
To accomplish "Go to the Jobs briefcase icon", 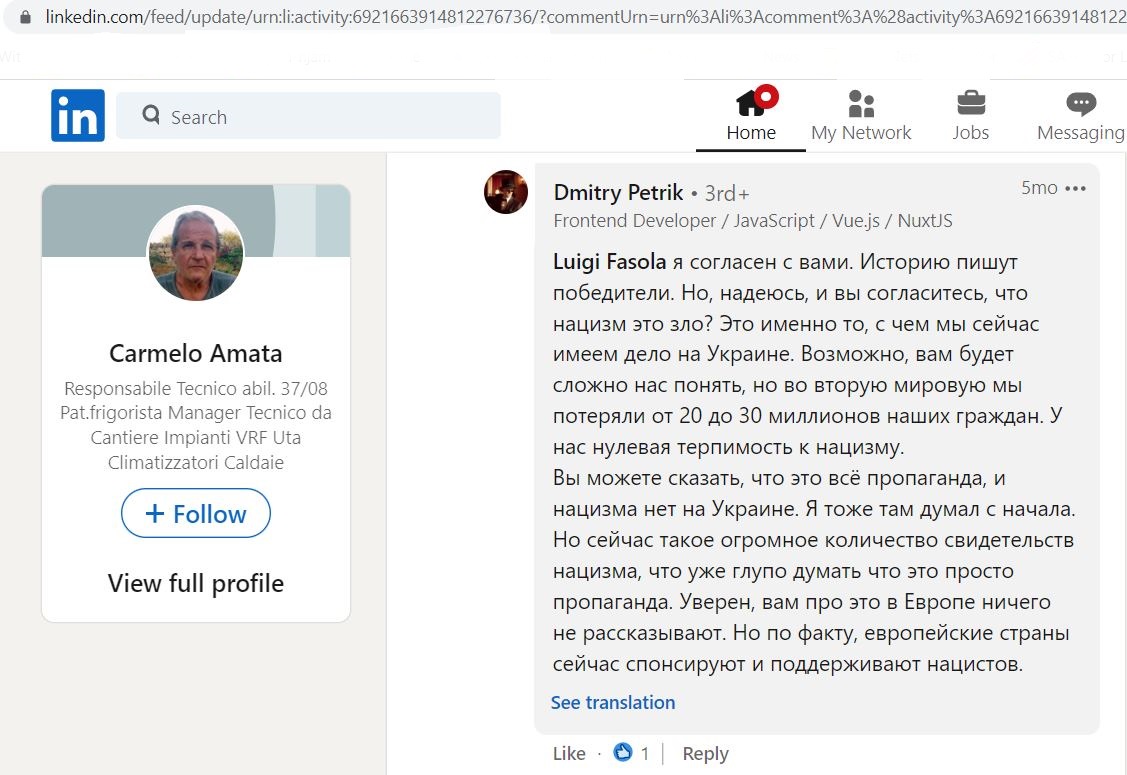I will [971, 103].
